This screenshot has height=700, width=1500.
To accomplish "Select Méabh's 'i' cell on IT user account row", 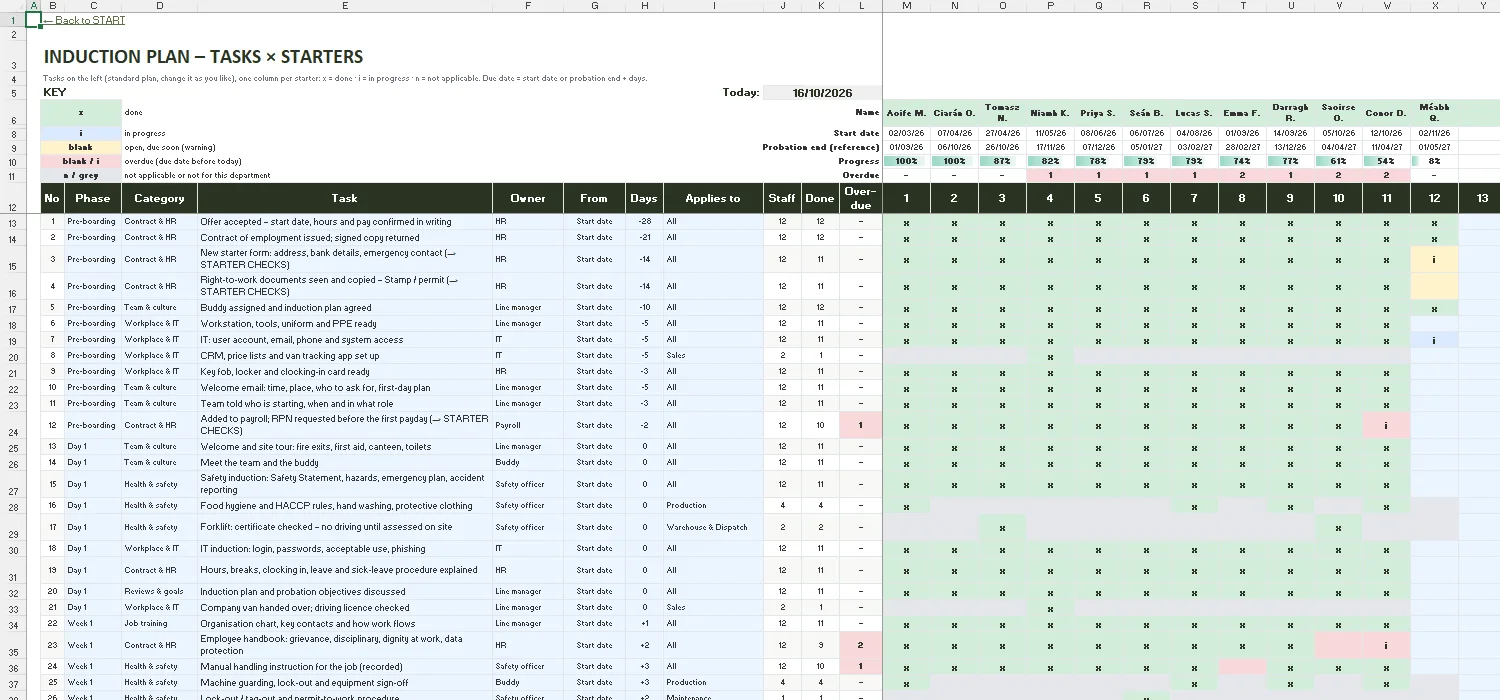I will coord(1434,340).
